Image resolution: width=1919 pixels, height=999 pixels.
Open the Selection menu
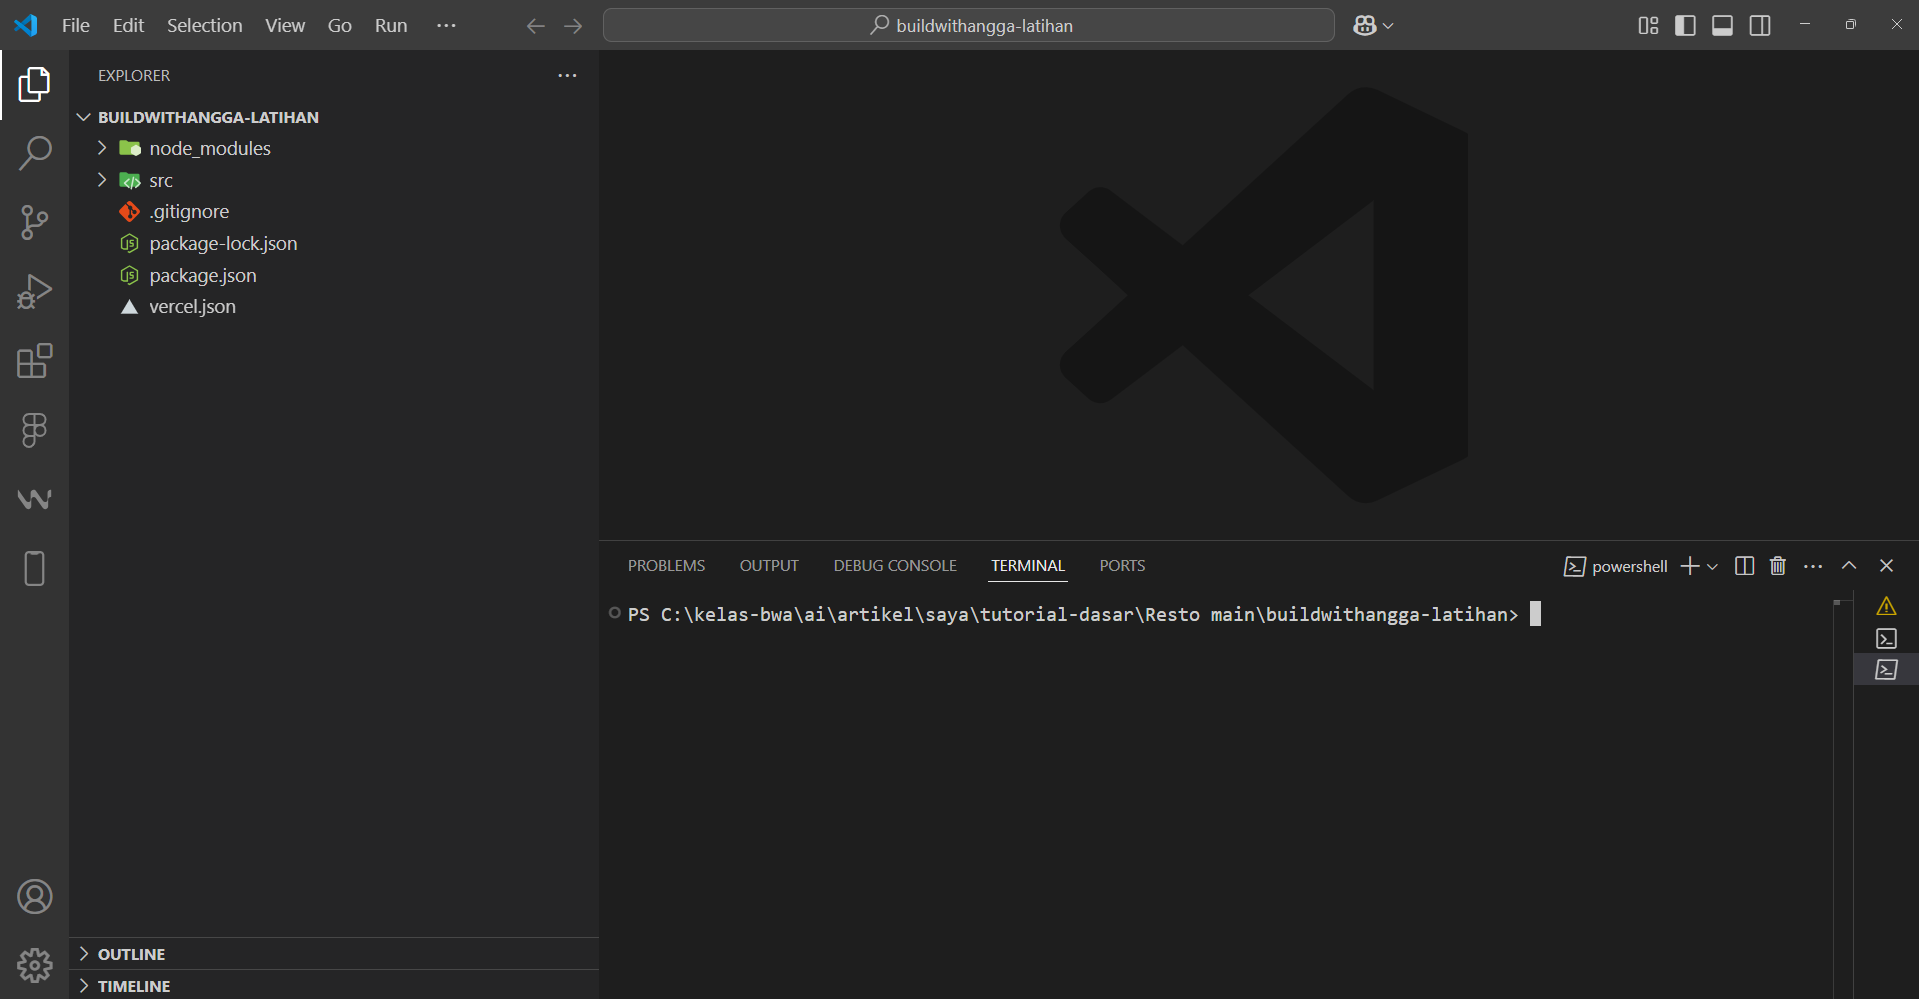point(204,26)
